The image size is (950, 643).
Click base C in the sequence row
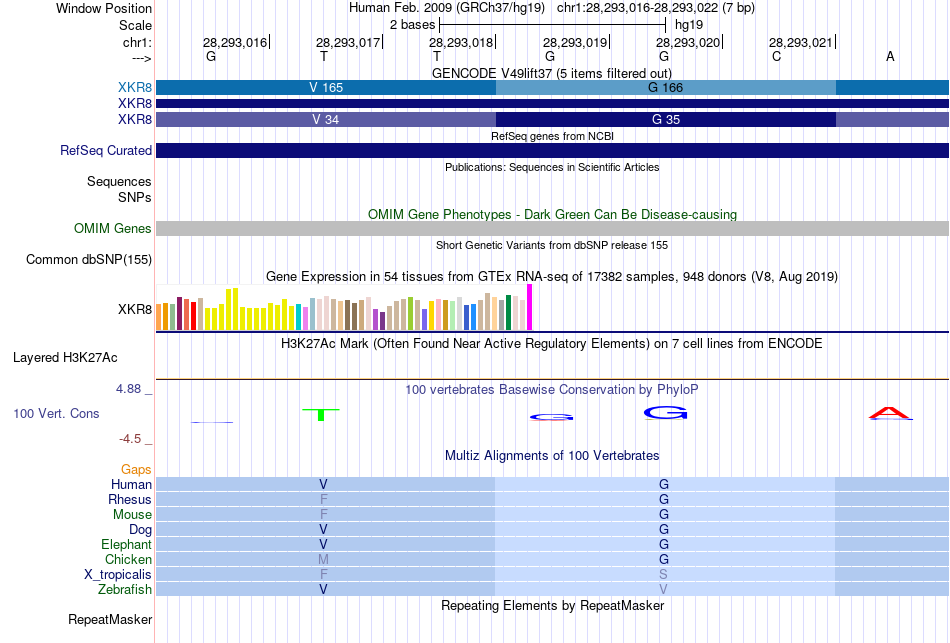pos(777,56)
